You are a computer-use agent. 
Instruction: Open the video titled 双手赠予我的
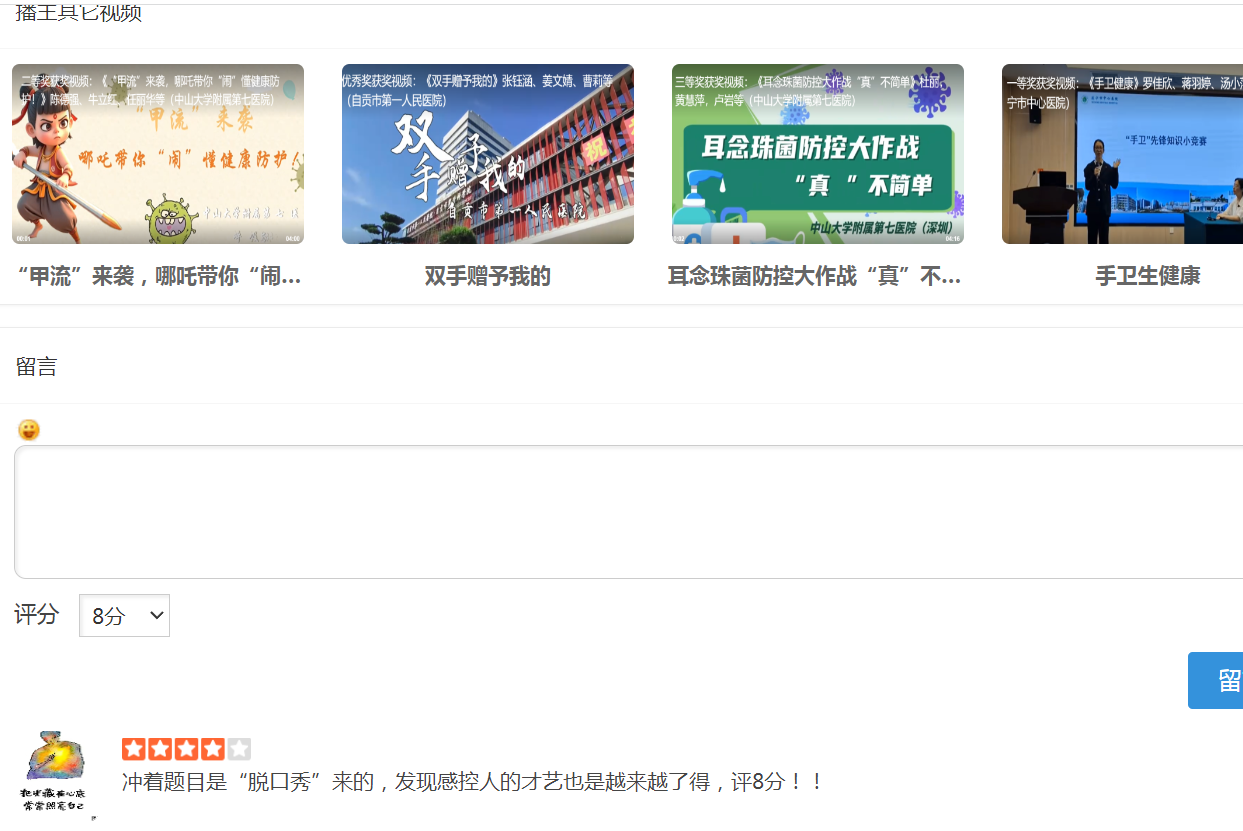(487, 276)
